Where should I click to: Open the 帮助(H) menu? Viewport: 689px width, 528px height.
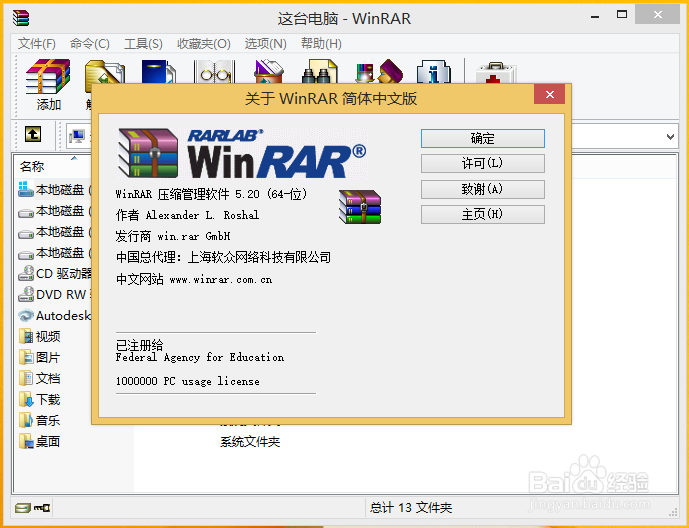[x=321, y=43]
